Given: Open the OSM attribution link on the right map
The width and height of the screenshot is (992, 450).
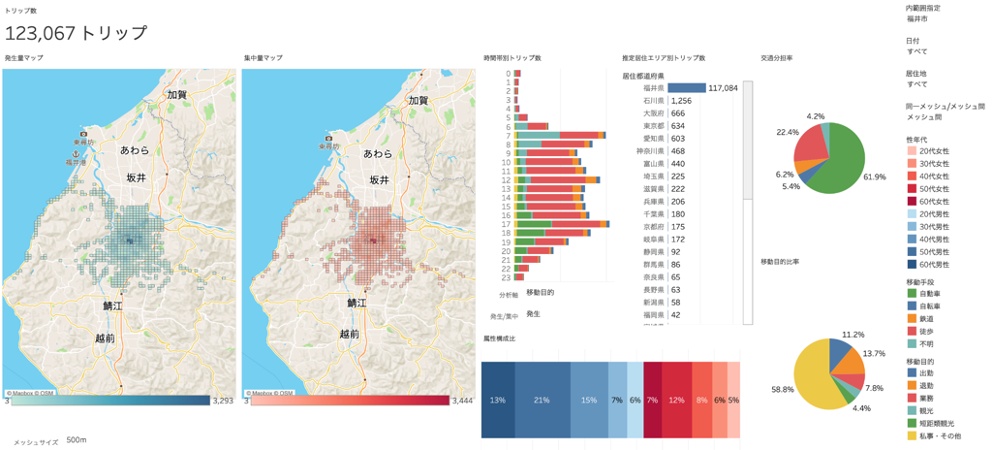Looking at the screenshot, I should [x=286, y=393].
